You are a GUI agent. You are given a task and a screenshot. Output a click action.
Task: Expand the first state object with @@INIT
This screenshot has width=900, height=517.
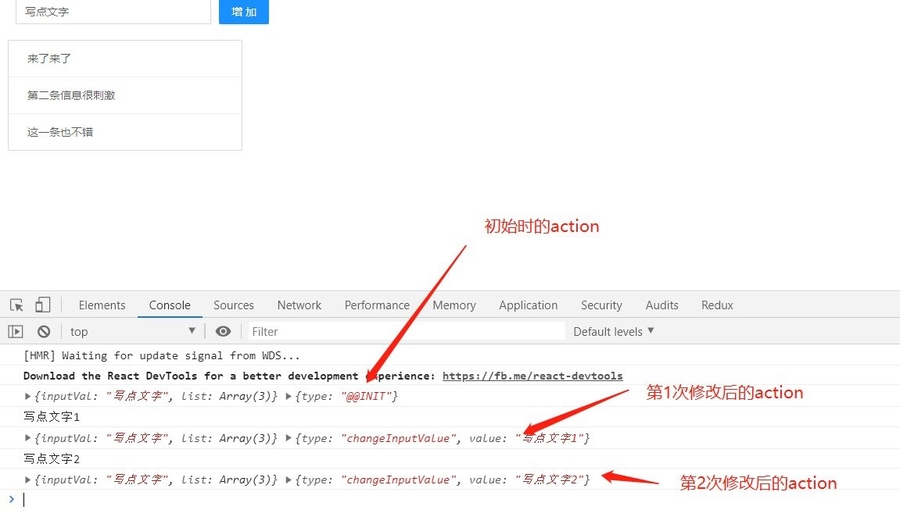coord(29,397)
